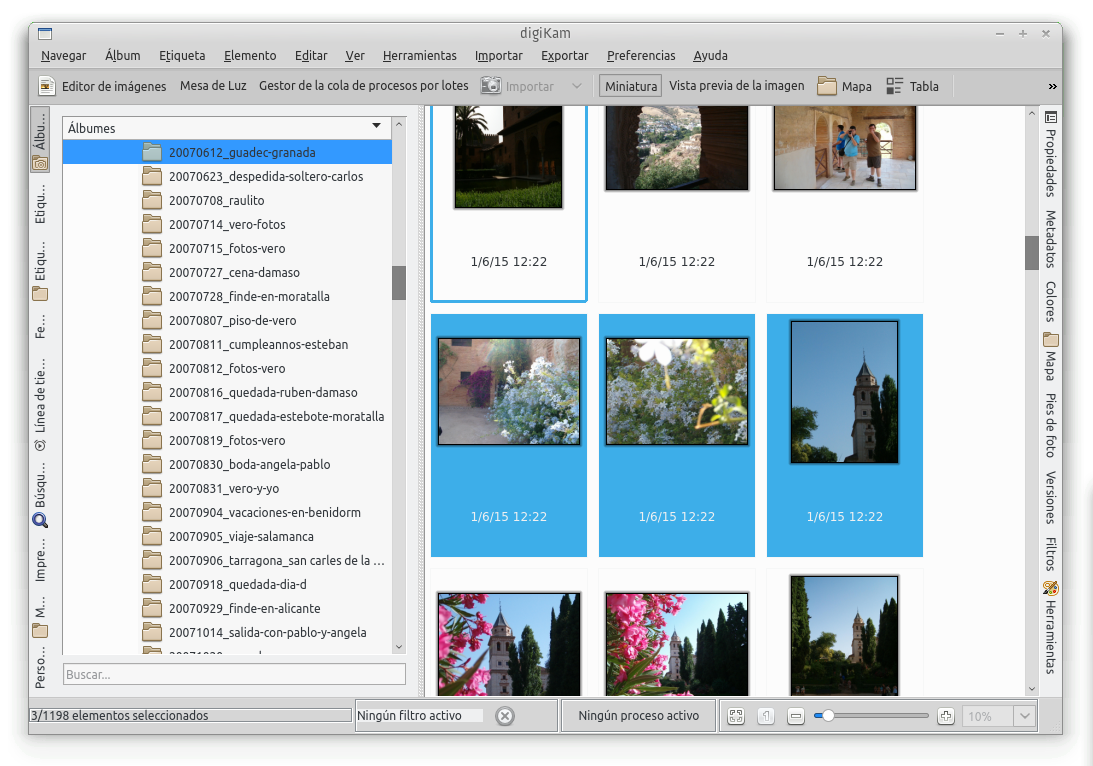The height and width of the screenshot is (766, 1093).
Task: Open the Metadatos right sidebar tab
Action: [1051, 238]
